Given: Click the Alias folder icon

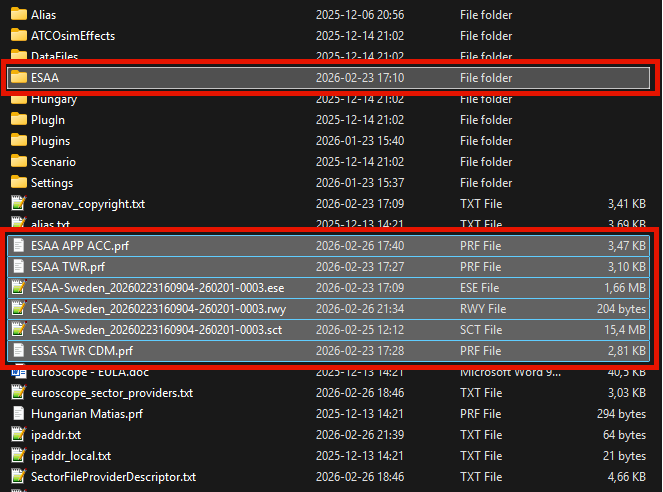Looking at the screenshot, I should 18,15.
